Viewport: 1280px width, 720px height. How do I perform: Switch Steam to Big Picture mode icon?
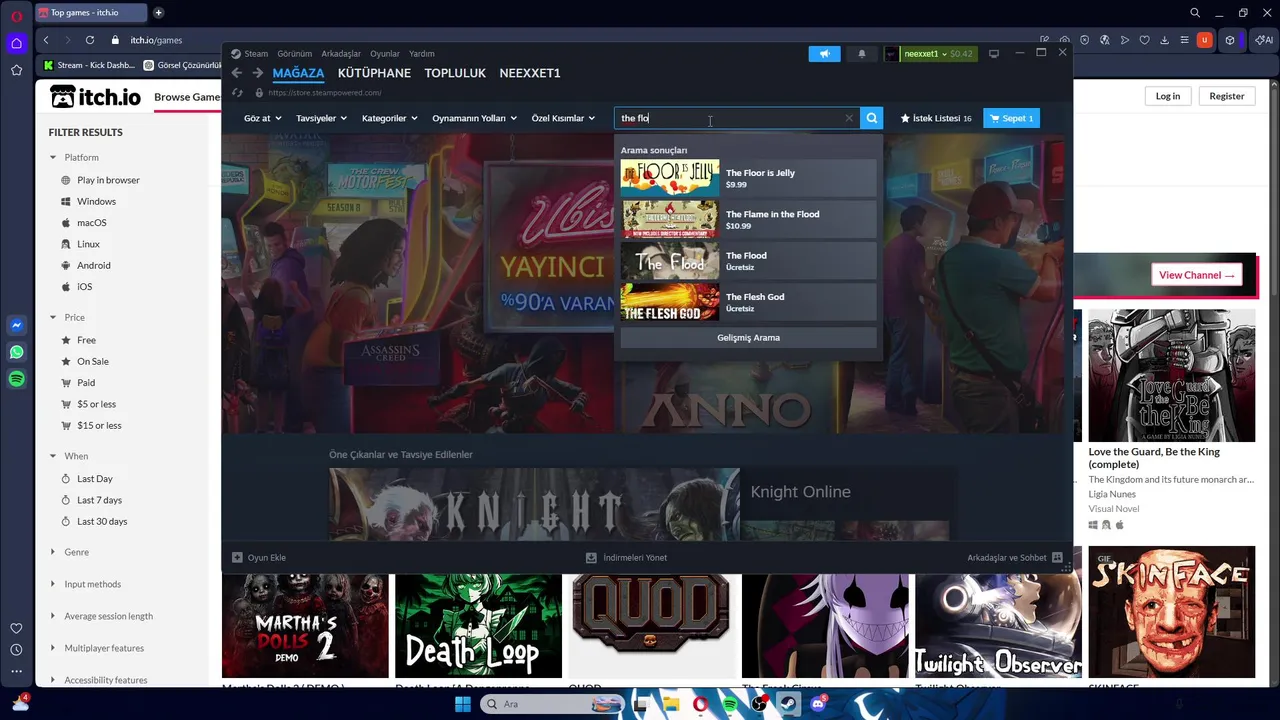click(994, 54)
